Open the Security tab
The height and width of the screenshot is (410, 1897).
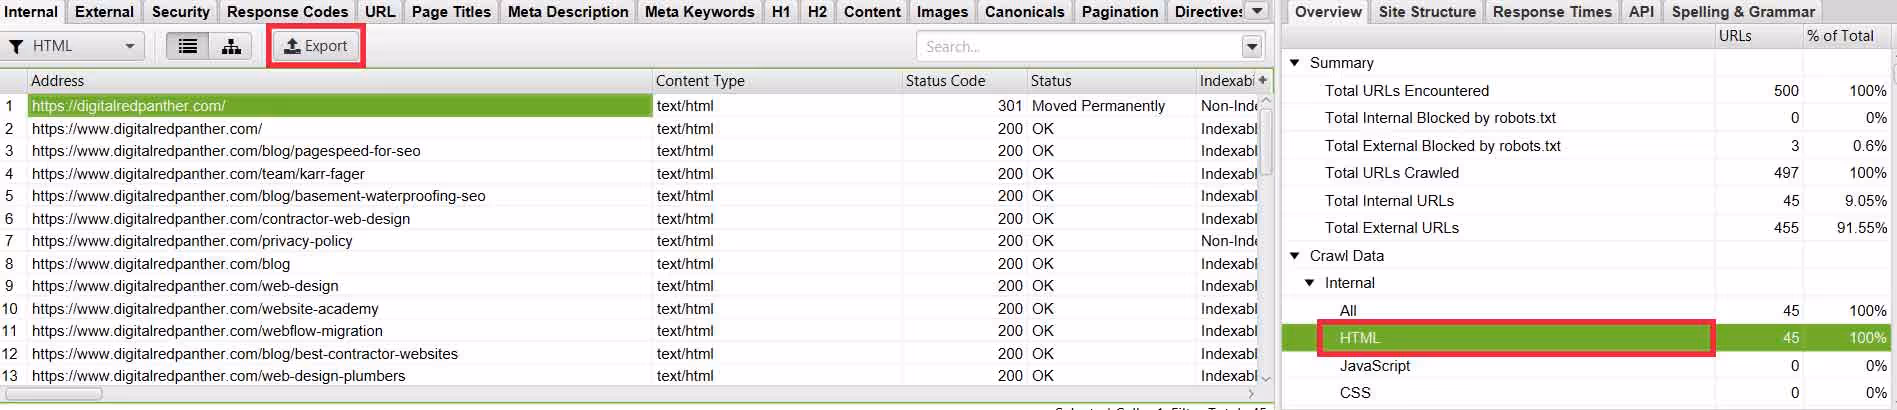pos(180,12)
